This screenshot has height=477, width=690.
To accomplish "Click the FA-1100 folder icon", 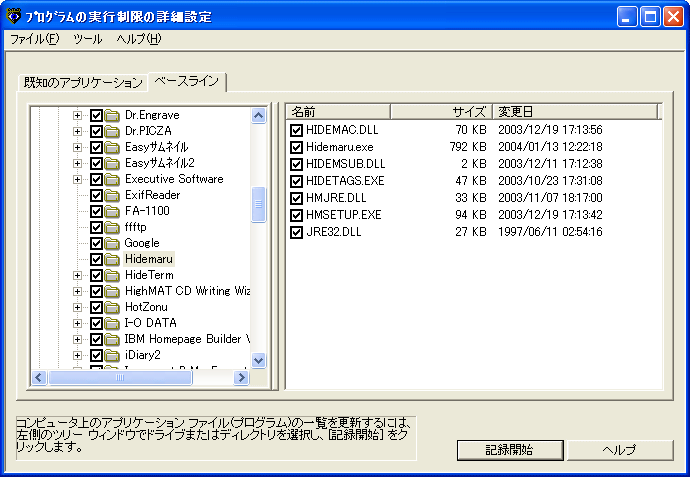I will [x=112, y=211].
